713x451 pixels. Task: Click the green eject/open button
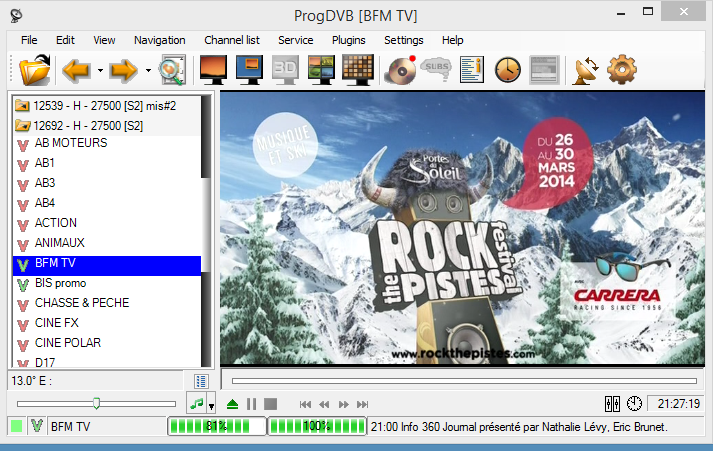(232, 404)
